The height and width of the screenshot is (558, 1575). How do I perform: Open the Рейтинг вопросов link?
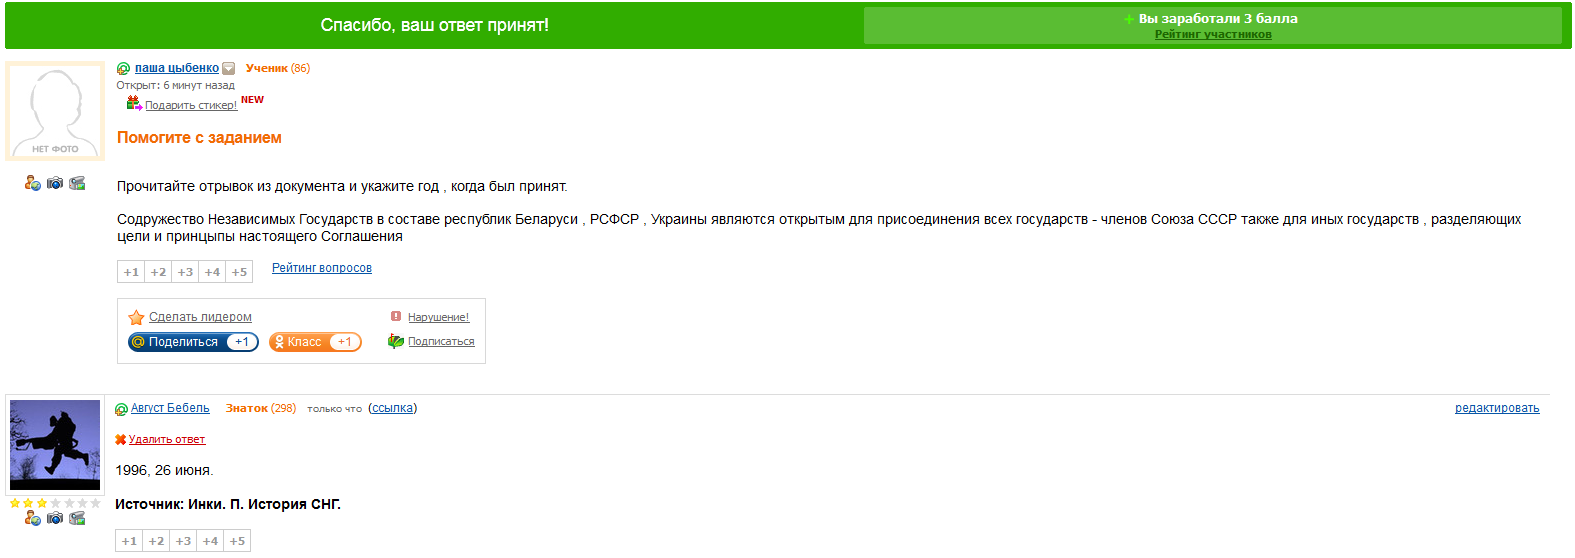(322, 268)
